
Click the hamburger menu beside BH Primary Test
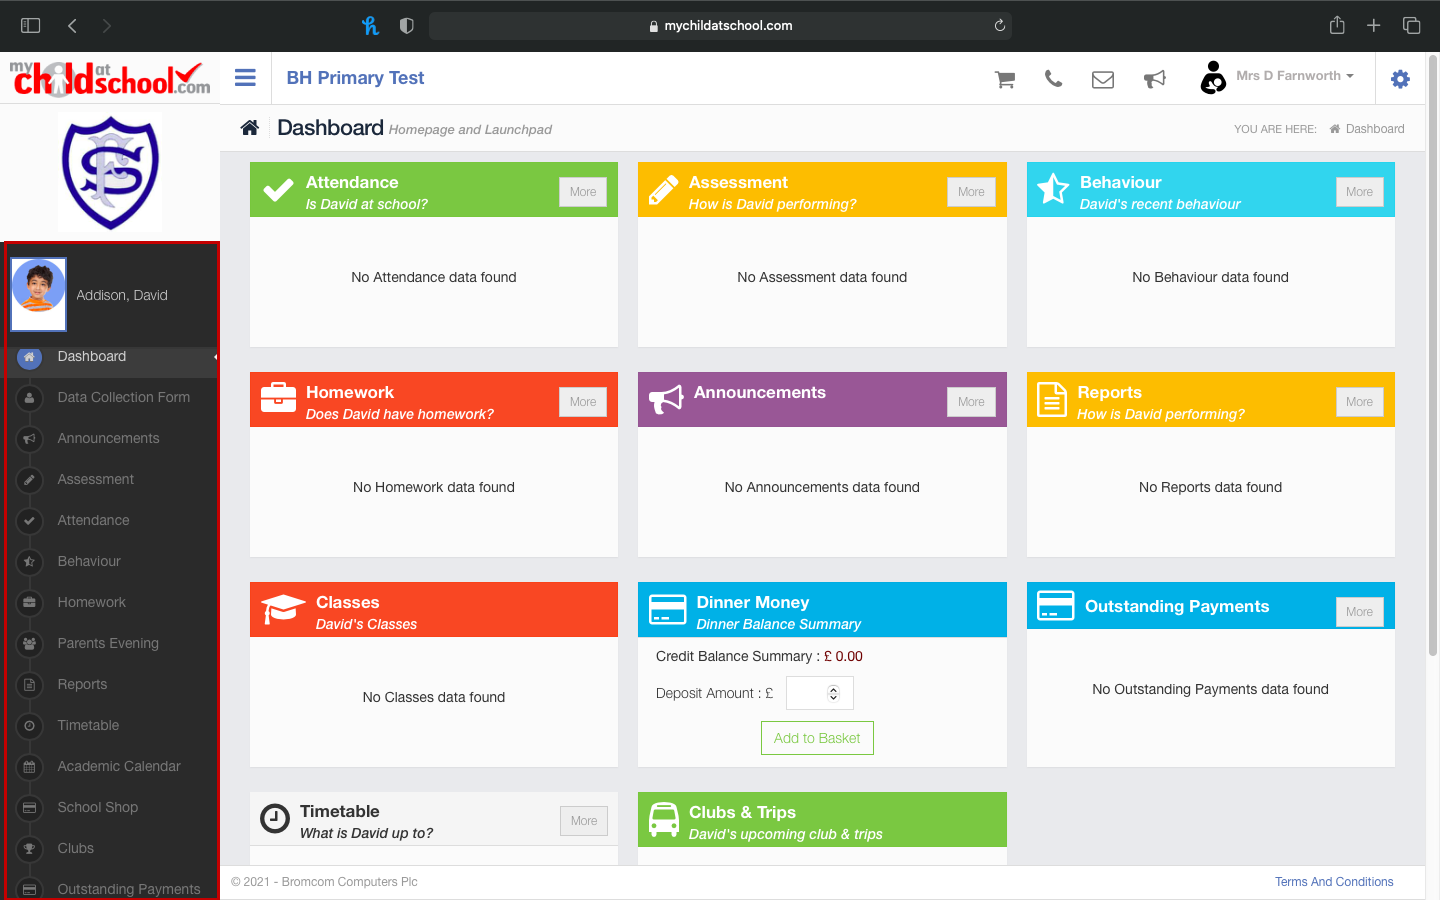click(x=245, y=77)
